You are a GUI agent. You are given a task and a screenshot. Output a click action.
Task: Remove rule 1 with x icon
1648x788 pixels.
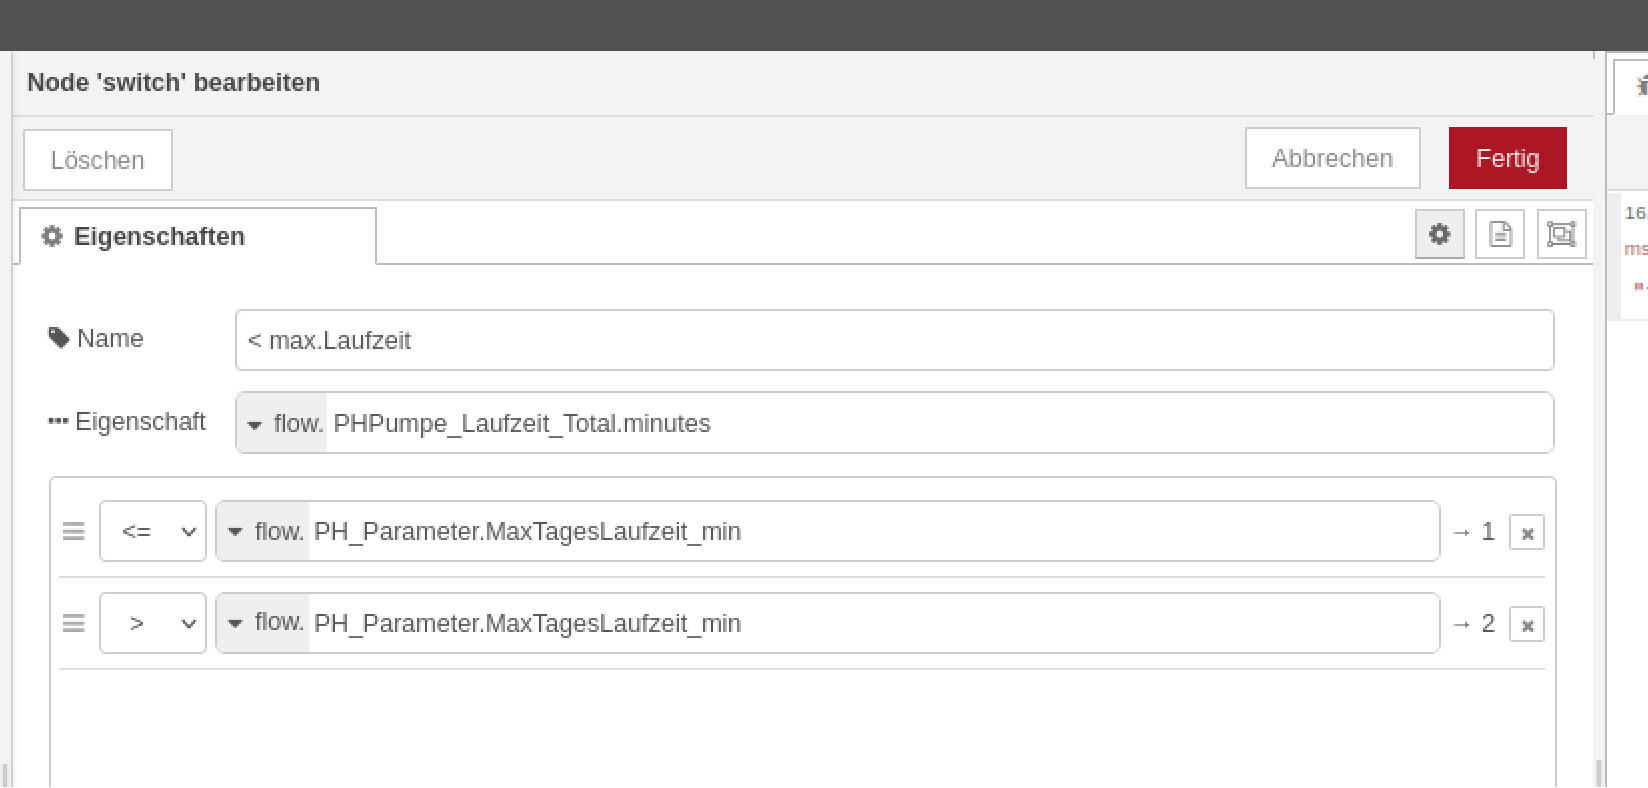click(x=1527, y=533)
